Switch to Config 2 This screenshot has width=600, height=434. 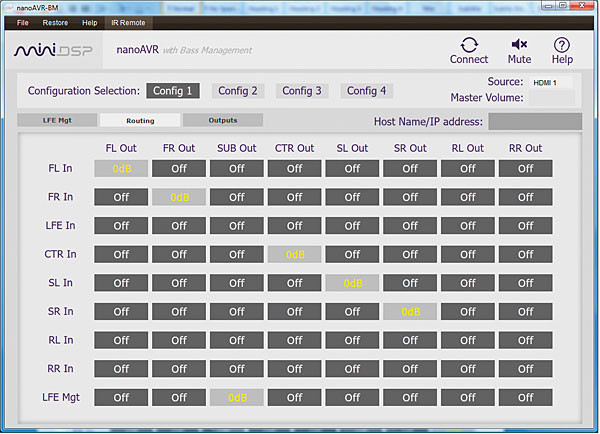[238, 91]
